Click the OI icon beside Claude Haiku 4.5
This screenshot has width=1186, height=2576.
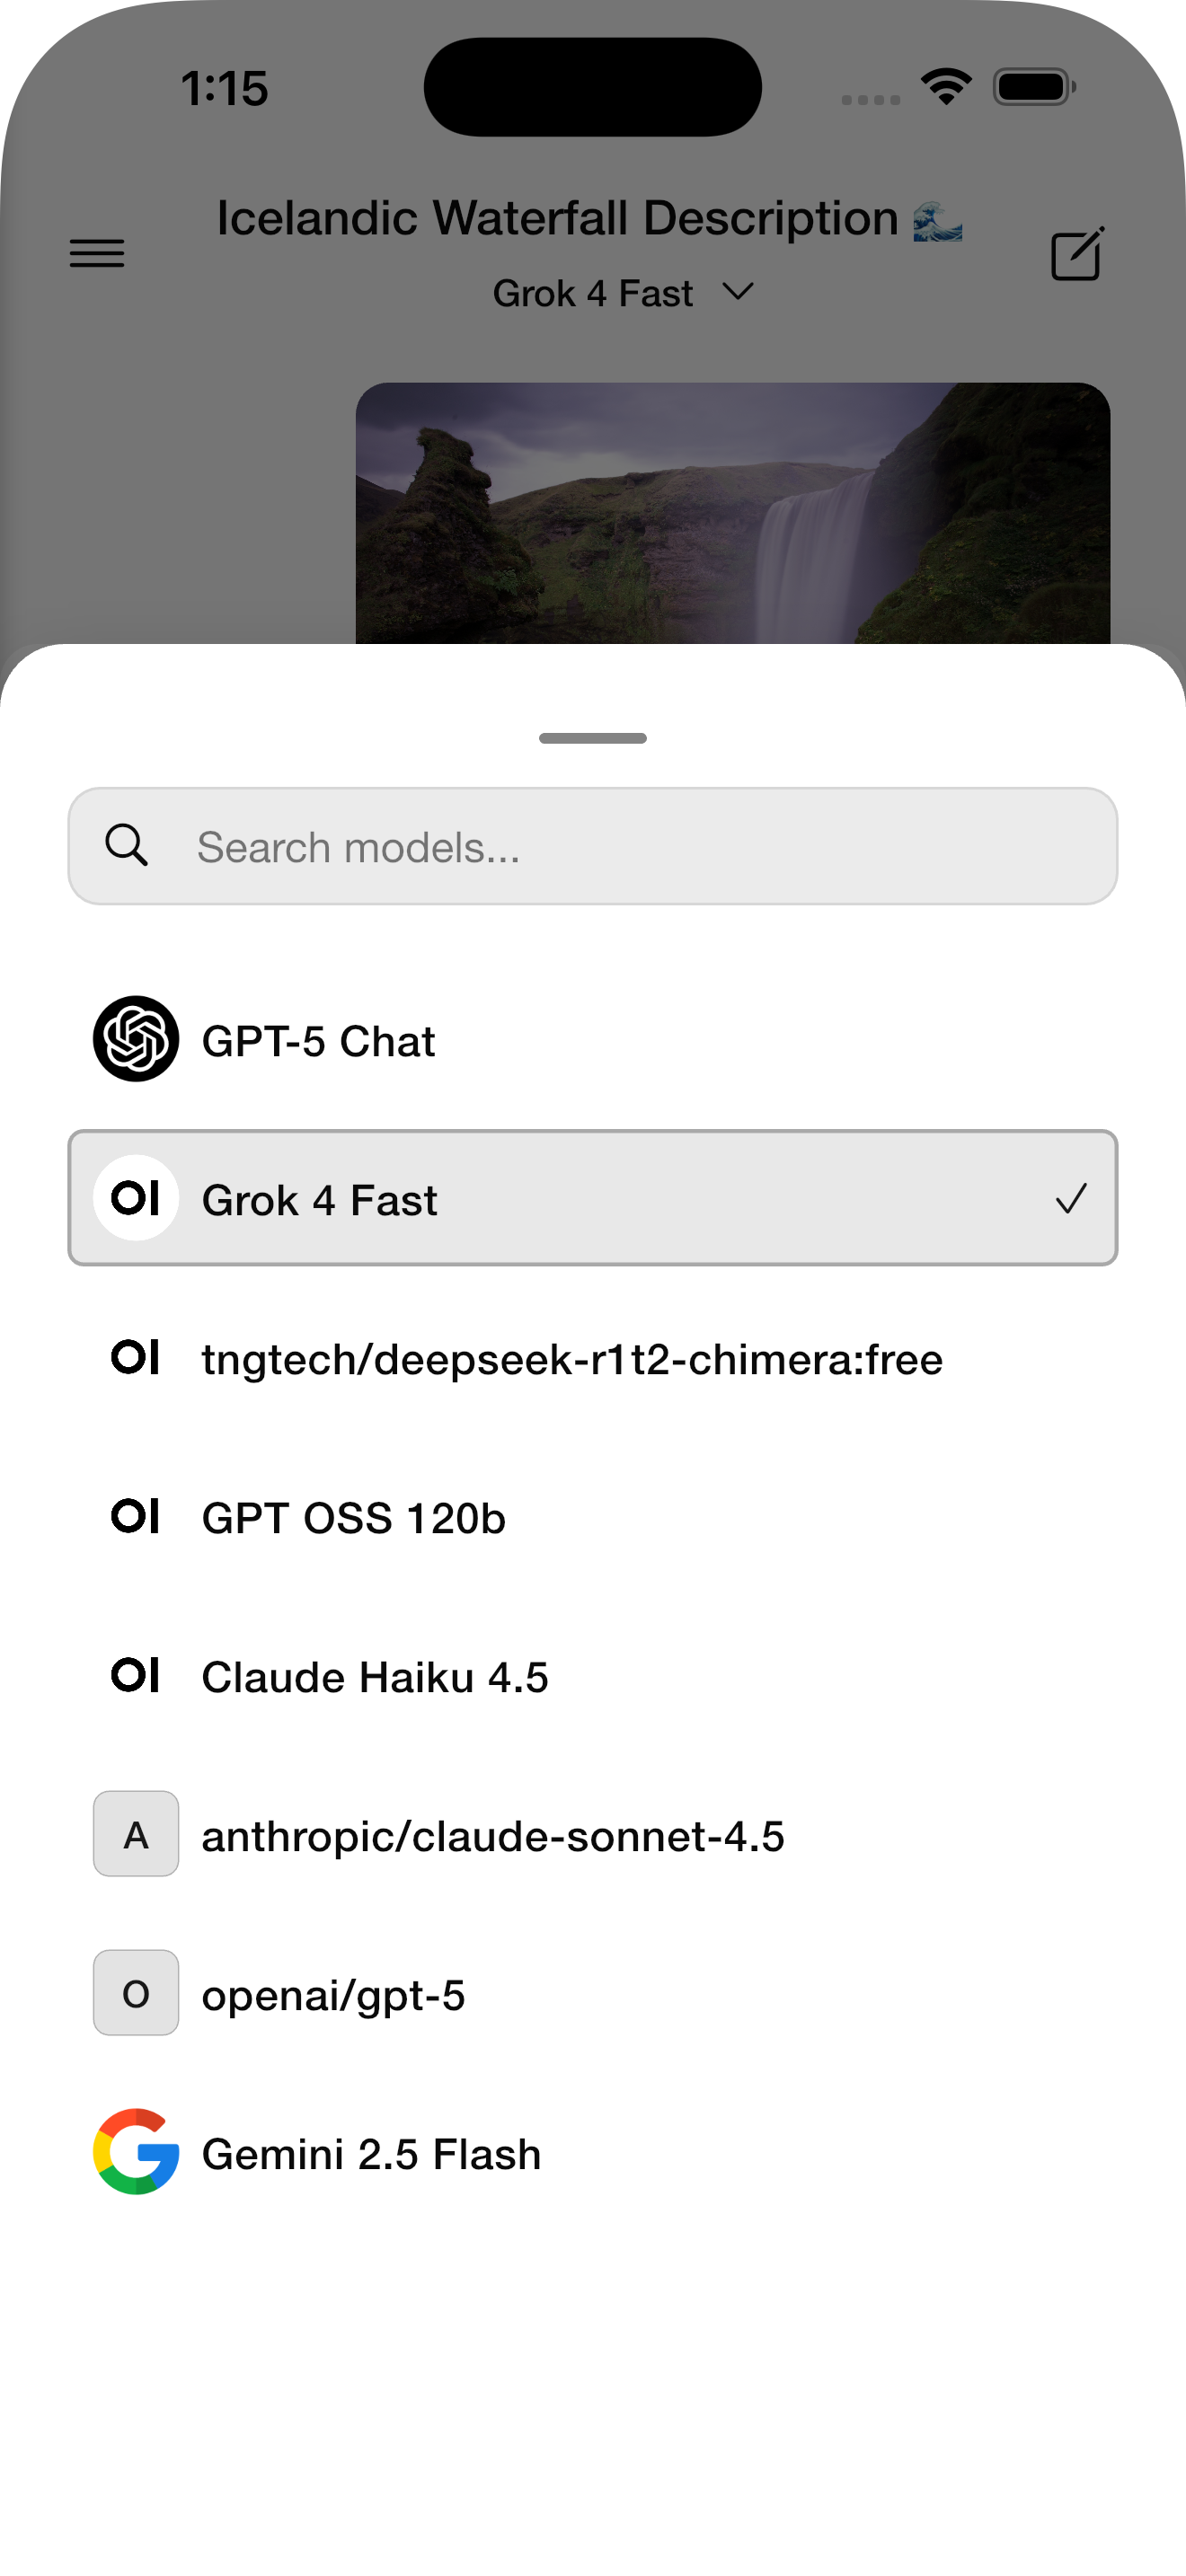pyautogui.click(x=136, y=1675)
